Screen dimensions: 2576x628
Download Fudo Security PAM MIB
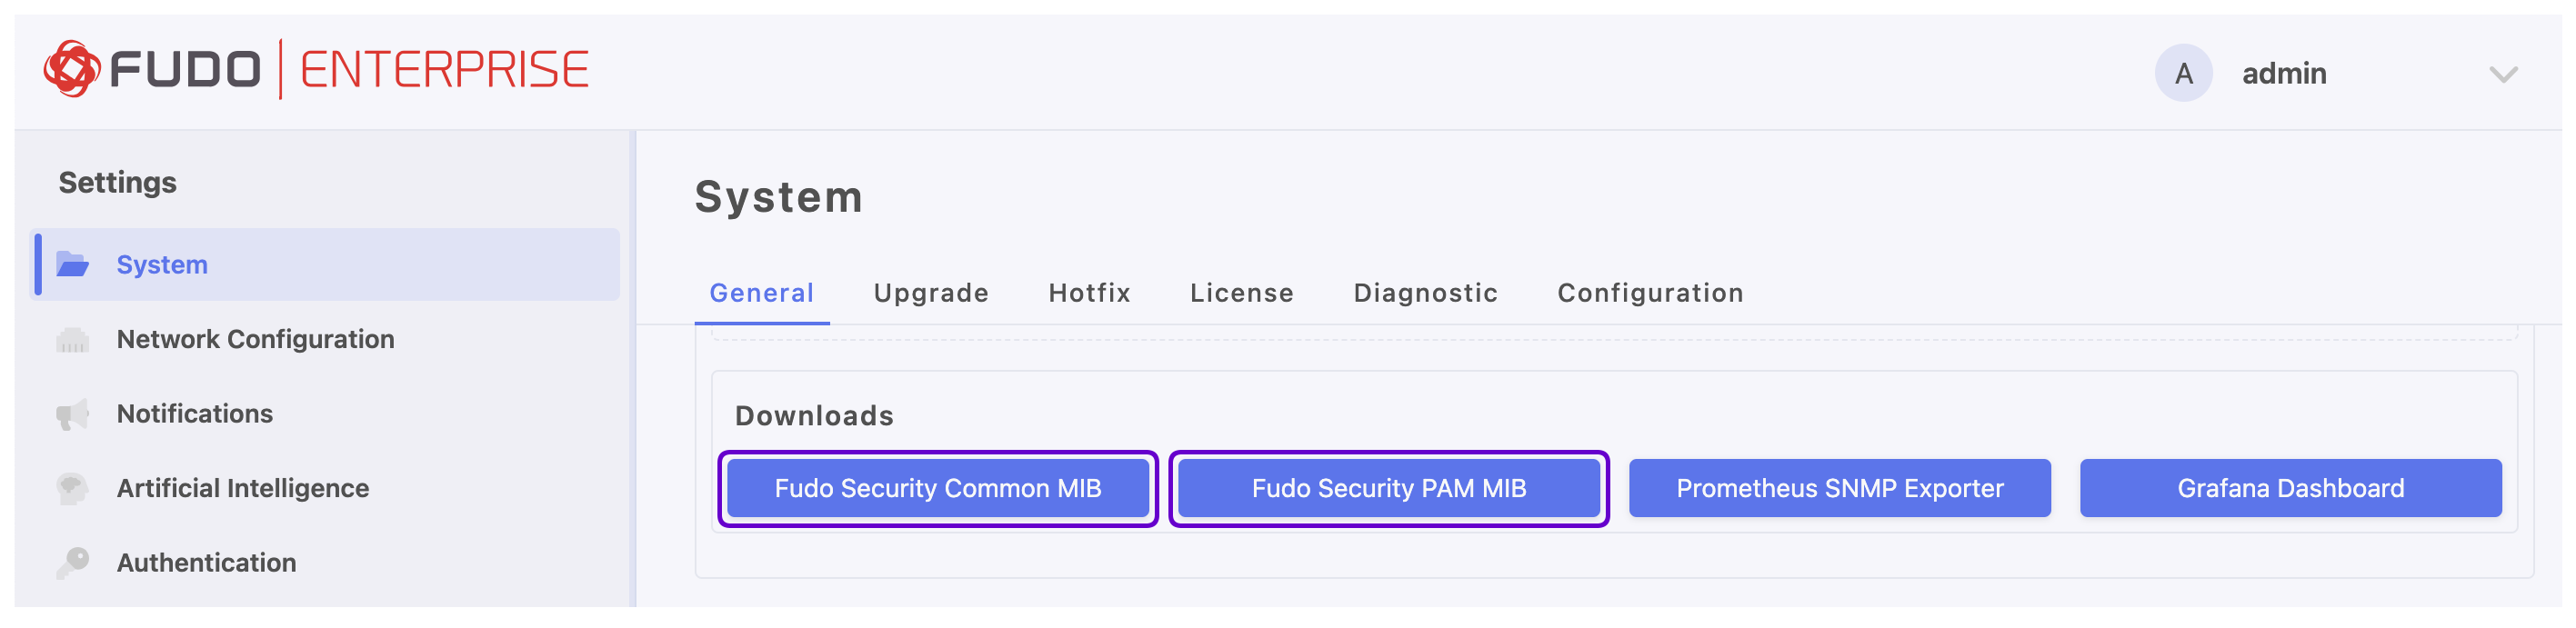tap(1388, 488)
